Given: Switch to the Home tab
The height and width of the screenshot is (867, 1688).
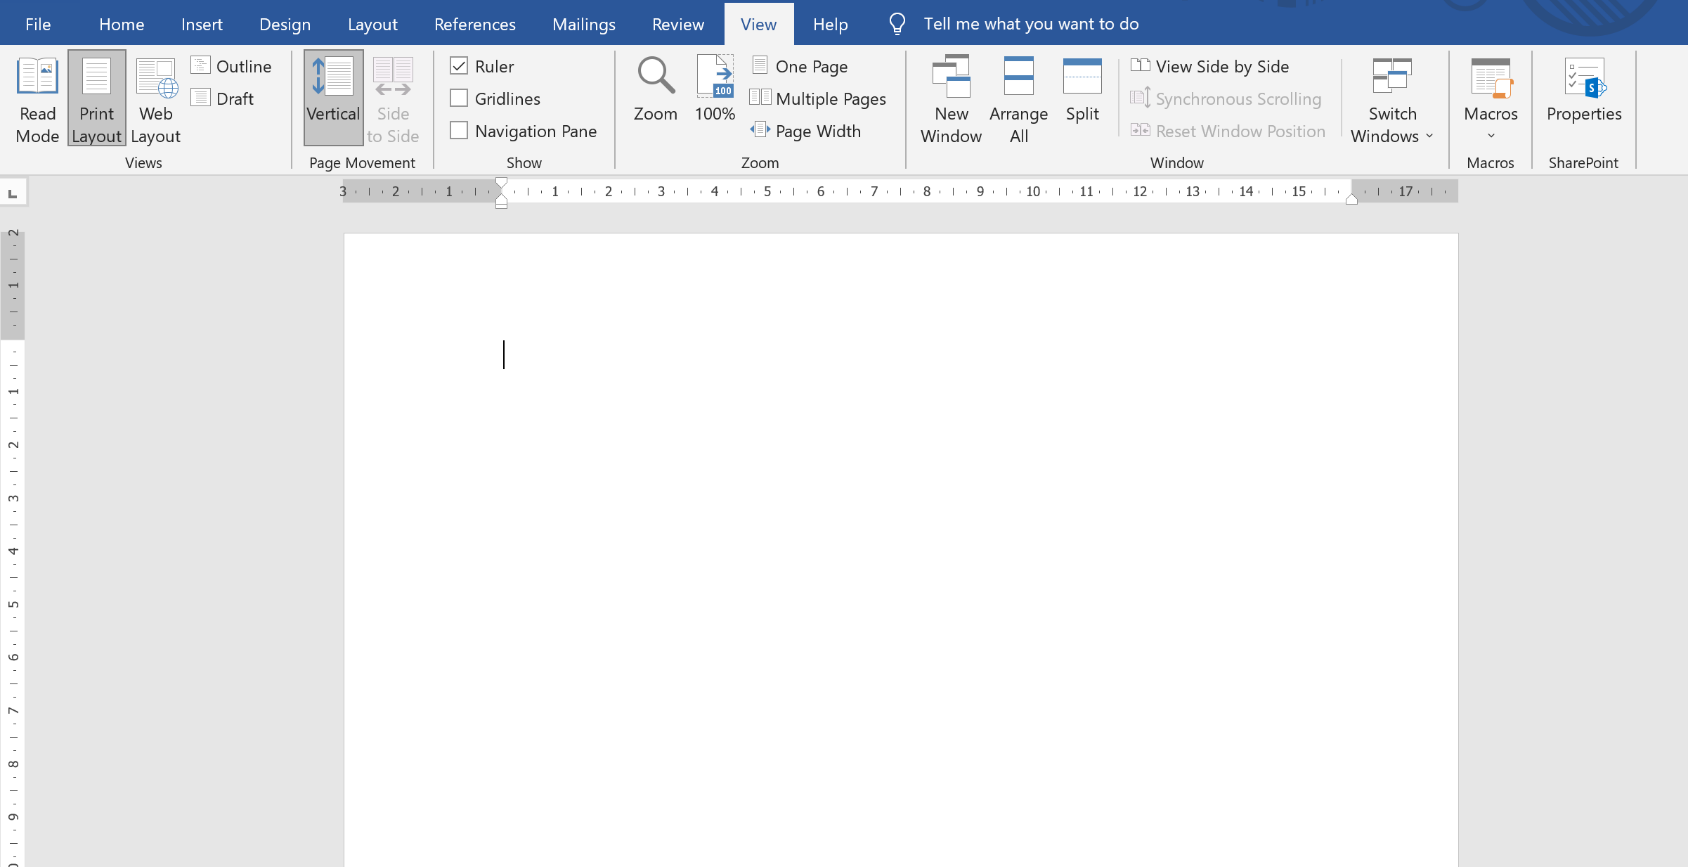Looking at the screenshot, I should point(122,24).
